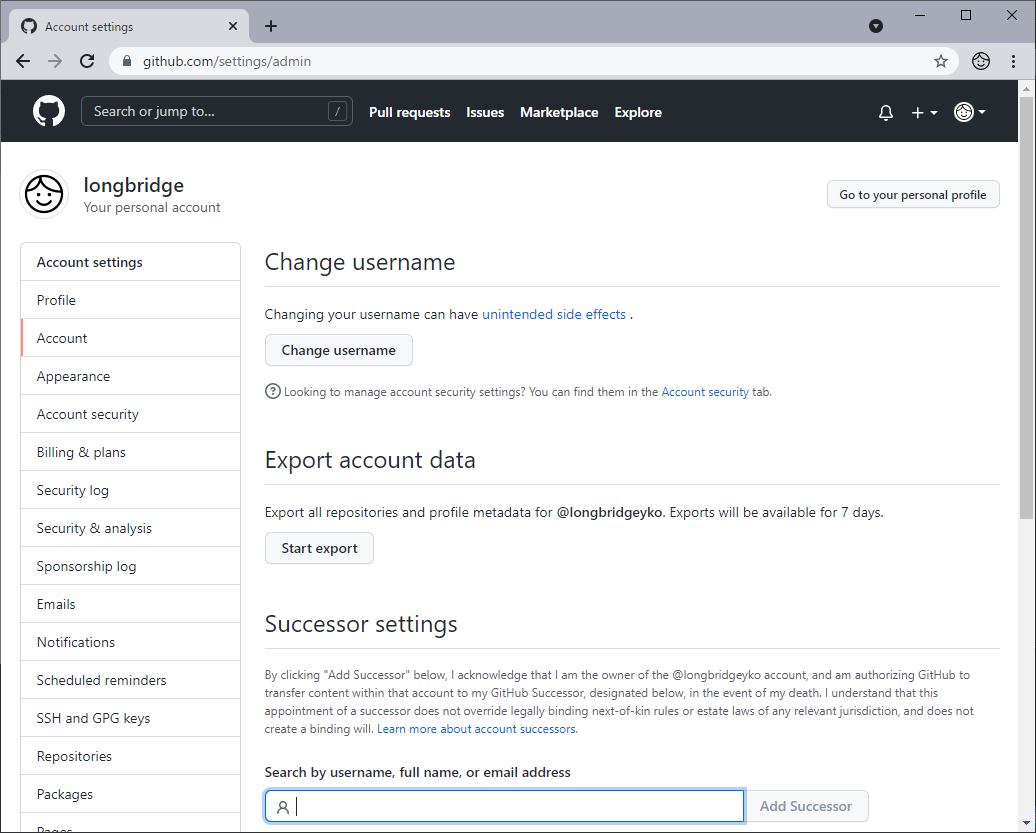The height and width of the screenshot is (833, 1036).
Task: Click the longbridge username heading
Action: tap(133, 186)
